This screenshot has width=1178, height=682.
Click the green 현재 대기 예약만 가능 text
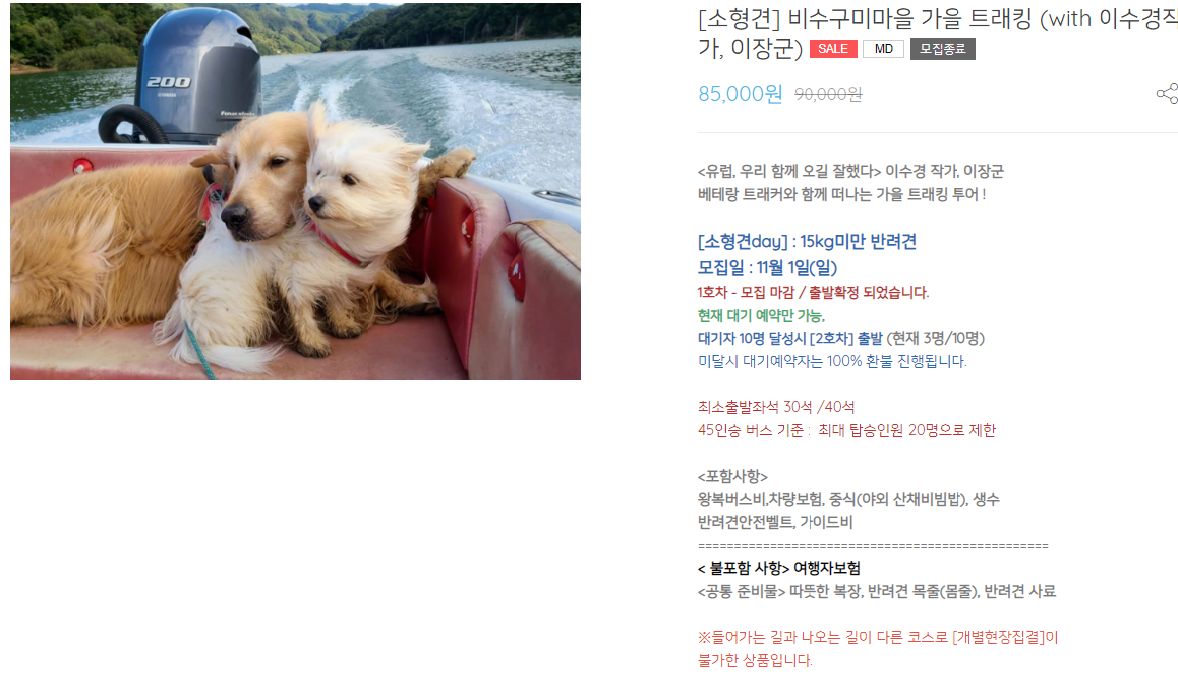pyautogui.click(x=761, y=315)
